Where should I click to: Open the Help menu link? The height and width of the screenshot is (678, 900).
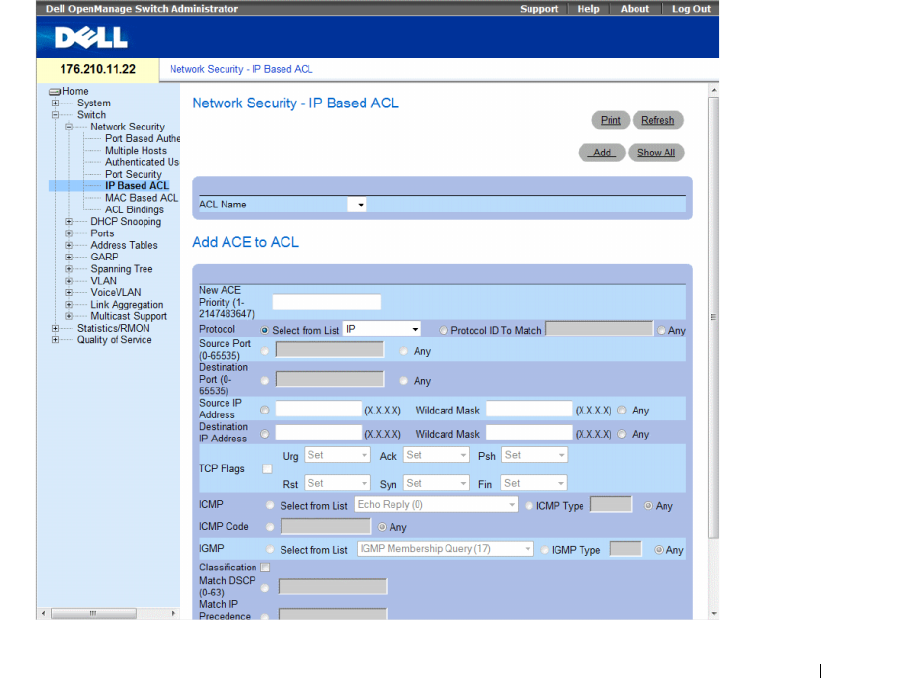tap(588, 9)
